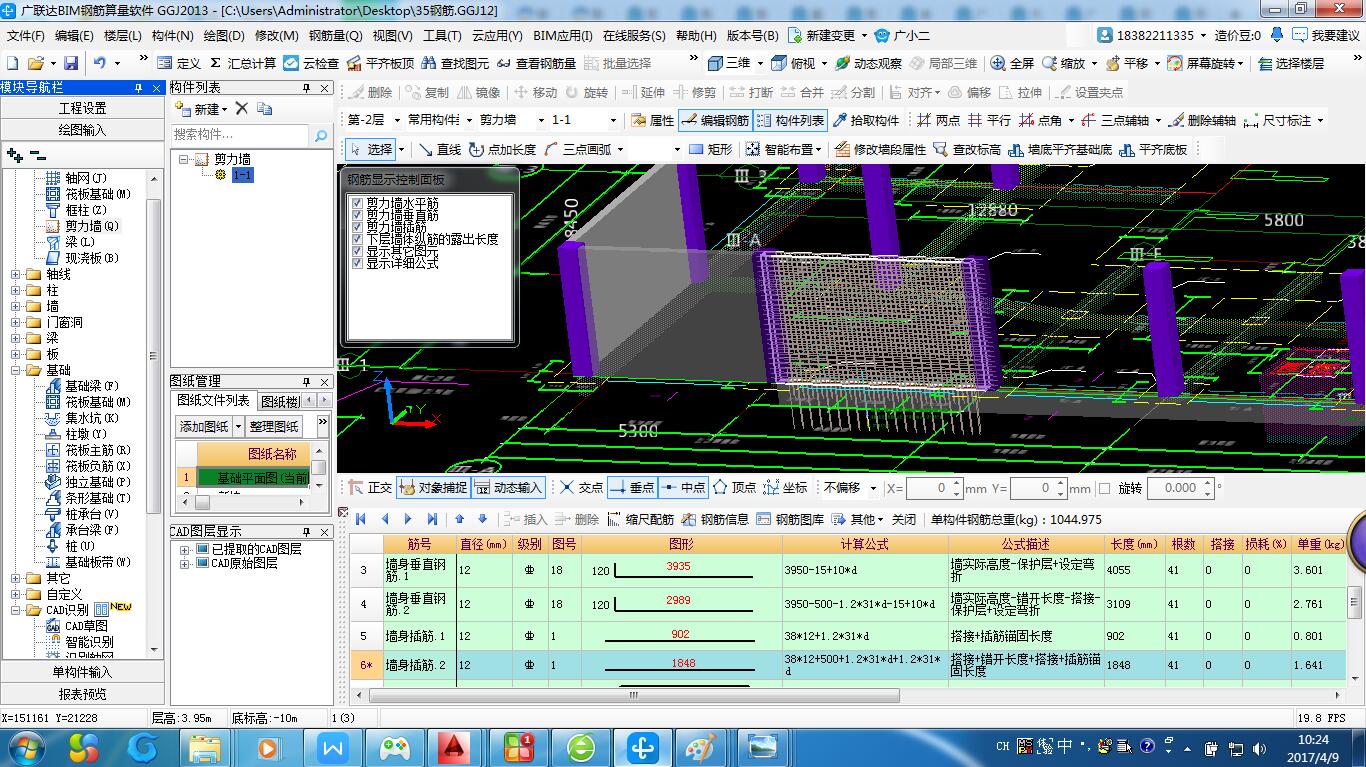Select 剪力墙(Q) in navigation tree
Screen dimensions: 1366x767
pyautogui.click(x=91, y=226)
